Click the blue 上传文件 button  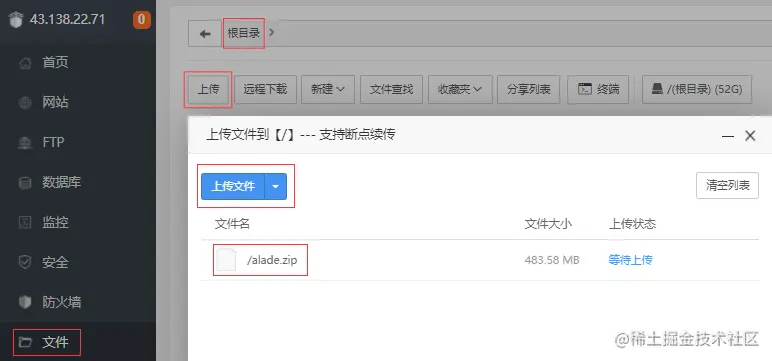(x=233, y=186)
